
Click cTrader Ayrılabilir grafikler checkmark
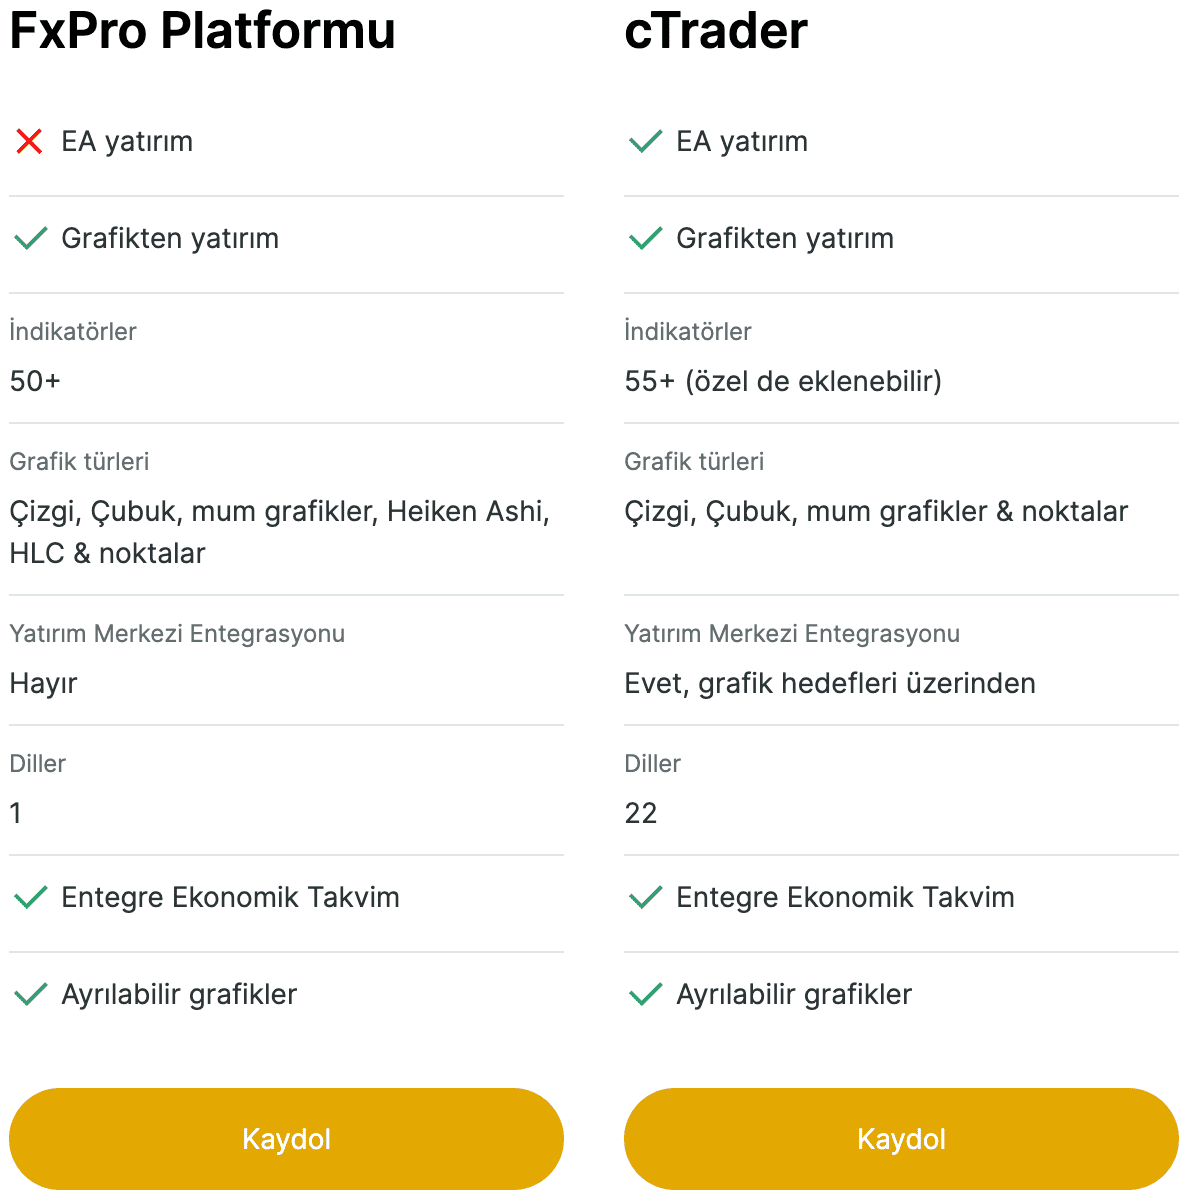[x=645, y=994]
